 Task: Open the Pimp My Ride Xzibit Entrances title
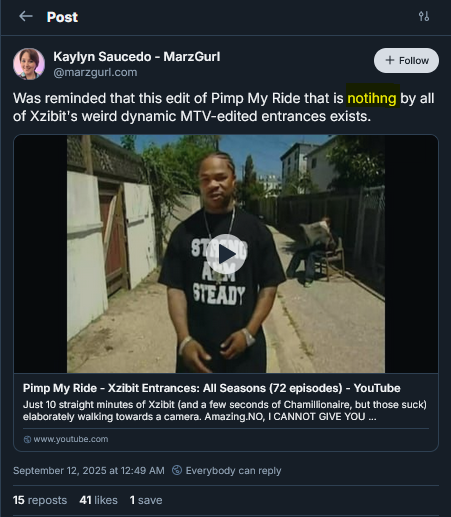(212, 388)
